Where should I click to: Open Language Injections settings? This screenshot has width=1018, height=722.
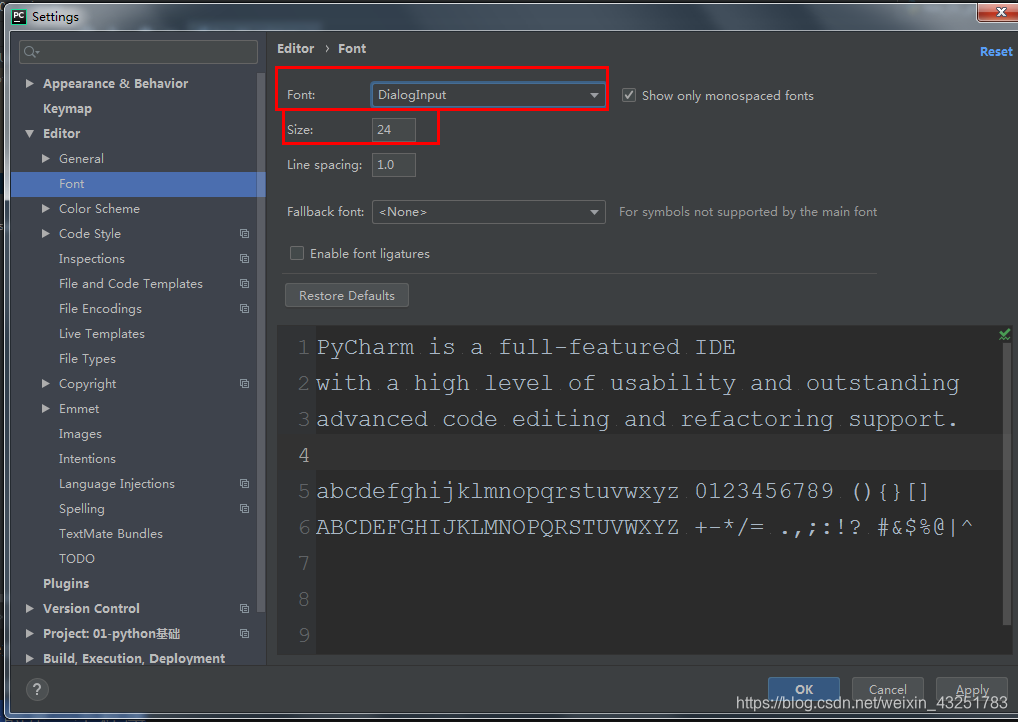[117, 484]
